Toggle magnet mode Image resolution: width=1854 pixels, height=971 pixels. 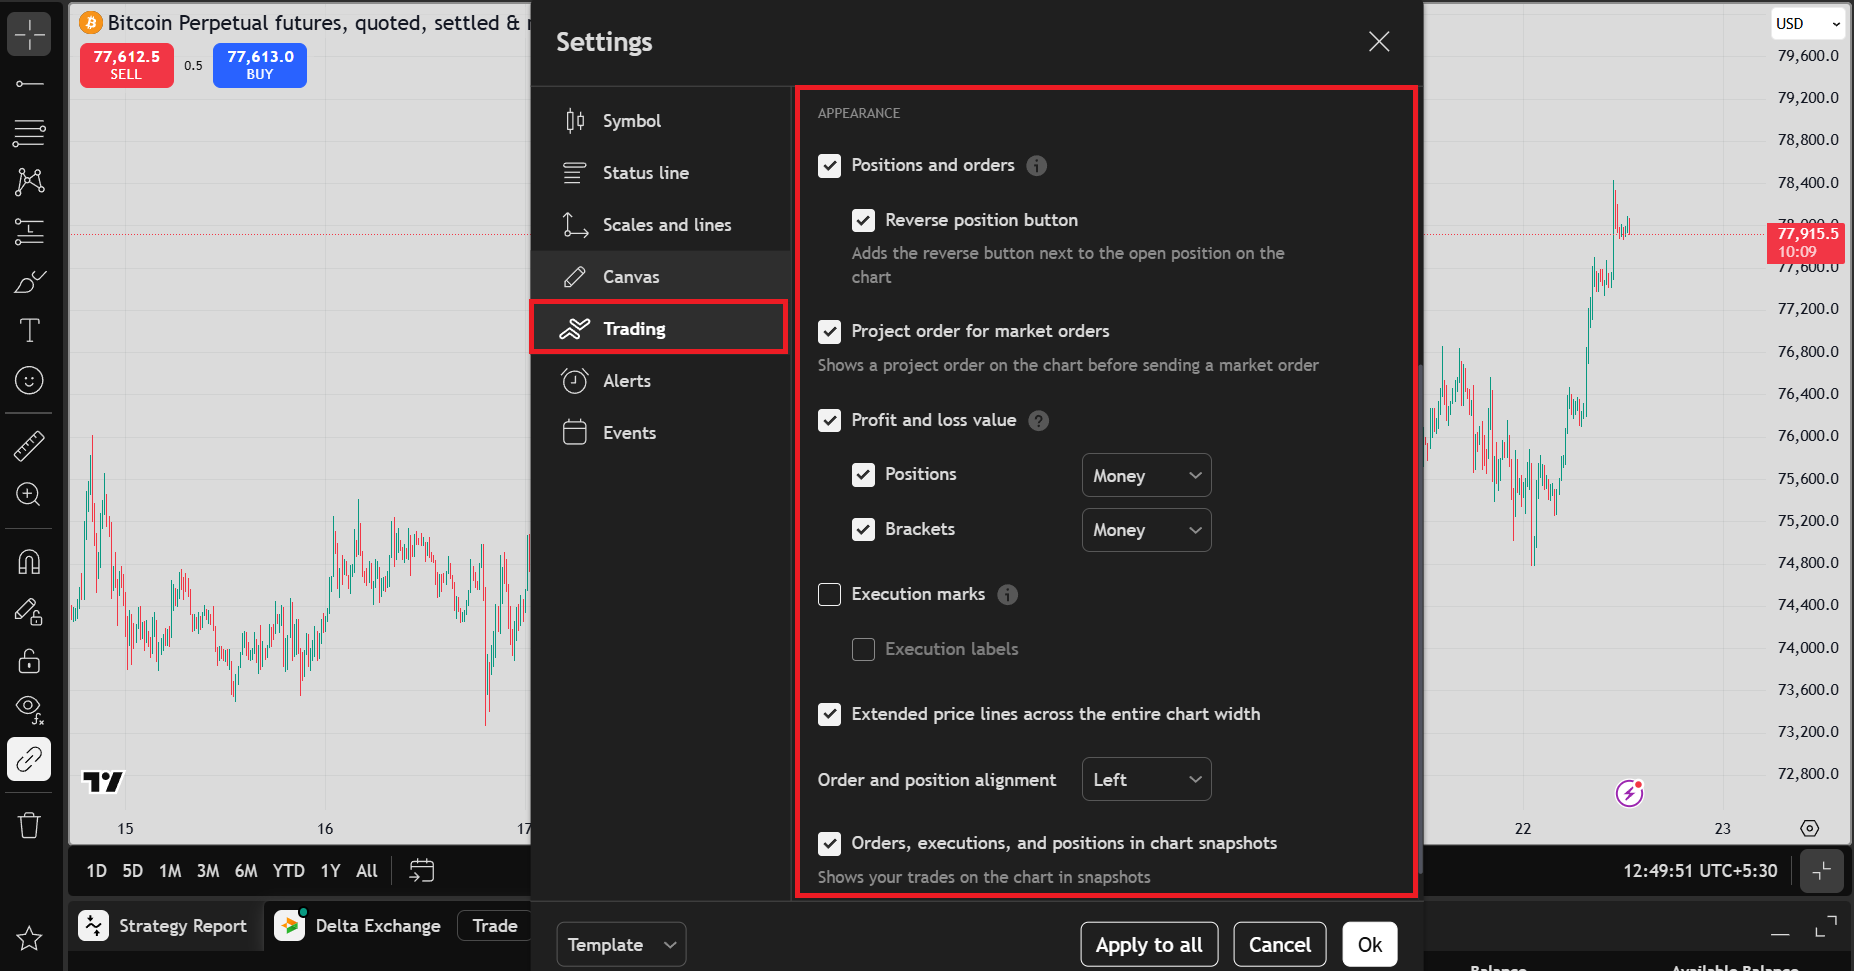[x=29, y=562]
